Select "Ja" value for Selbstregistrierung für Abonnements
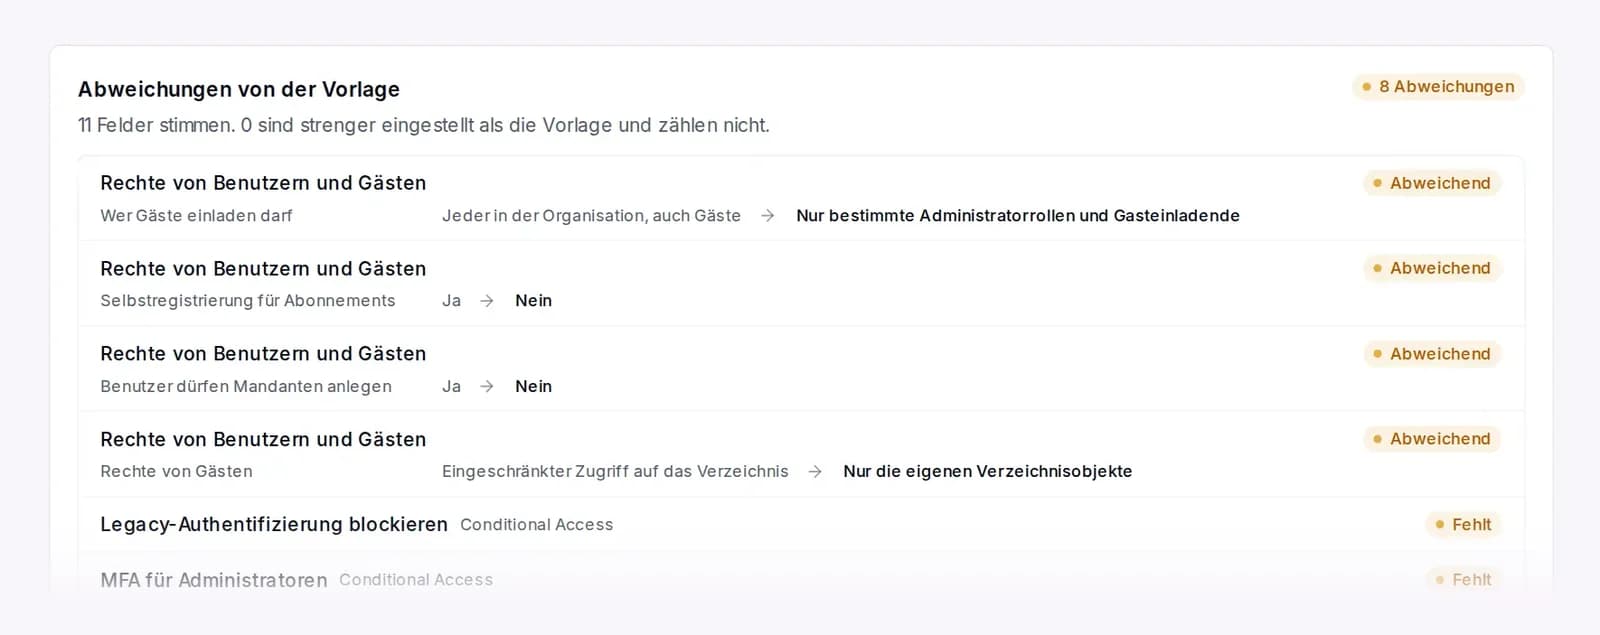Screen dimensions: 1600x635 pos(452,300)
